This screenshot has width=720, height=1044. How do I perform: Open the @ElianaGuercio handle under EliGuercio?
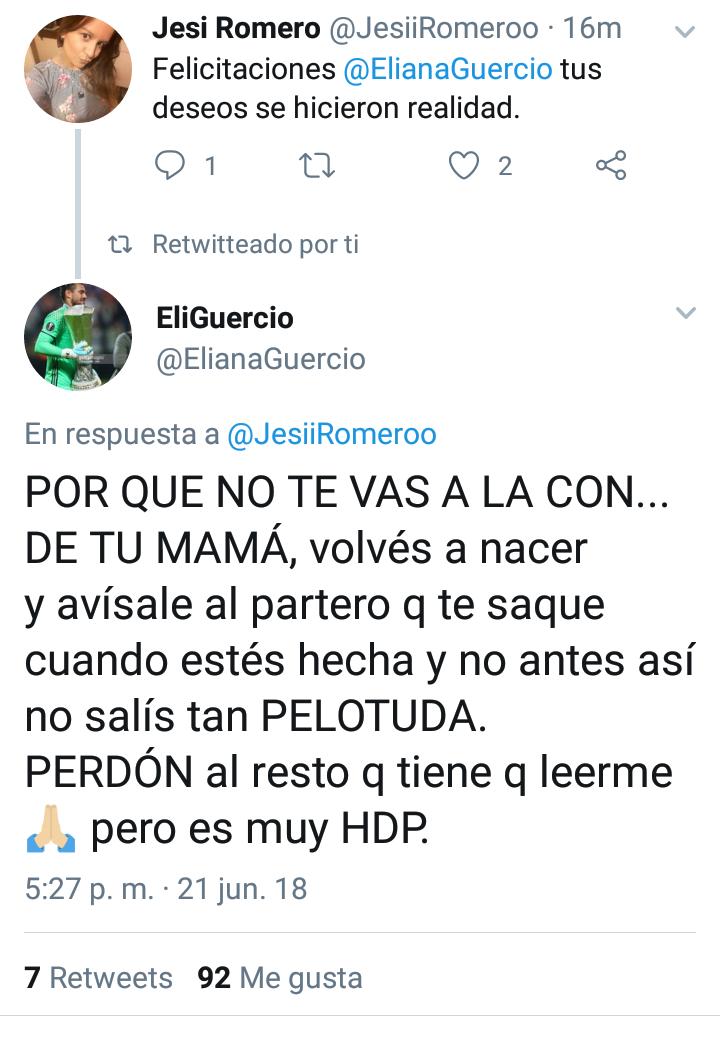click(x=261, y=360)
